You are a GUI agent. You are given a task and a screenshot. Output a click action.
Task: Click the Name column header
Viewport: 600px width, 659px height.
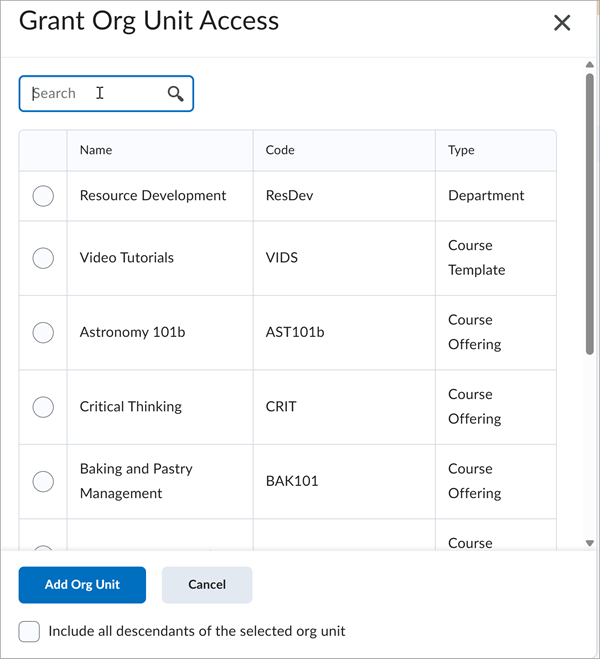point(96,150)
